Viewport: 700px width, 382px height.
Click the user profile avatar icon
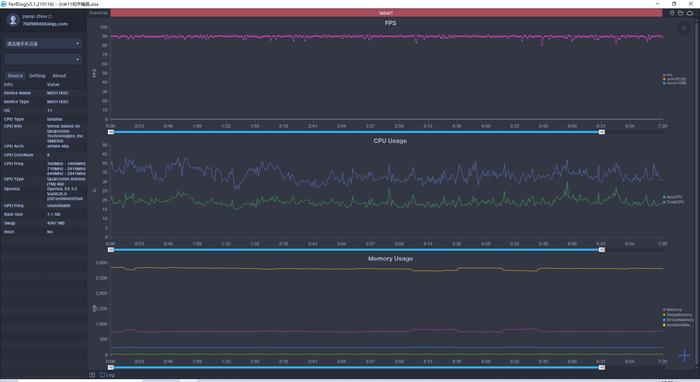(x=13, y=20)
